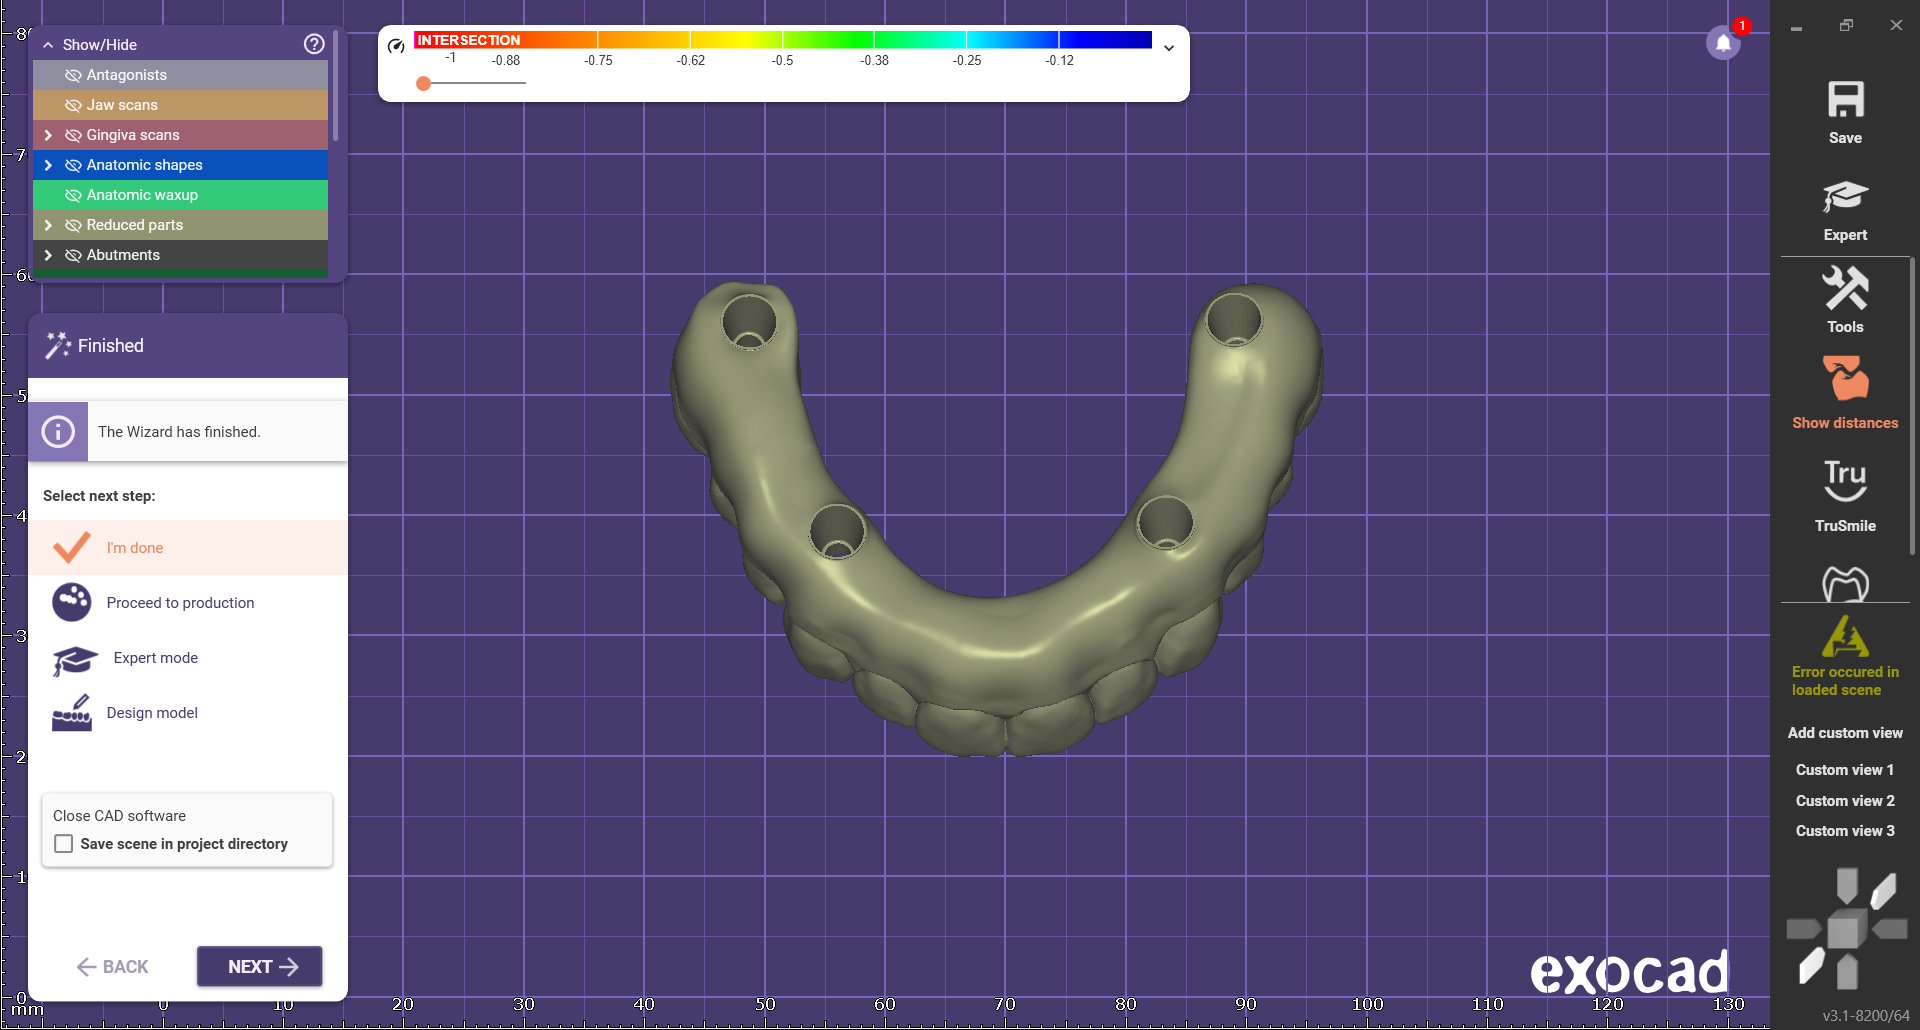The image size is (1920, 1030).
Task: Click 'The Wizard has finished.' message
Action: pos(179,431)
